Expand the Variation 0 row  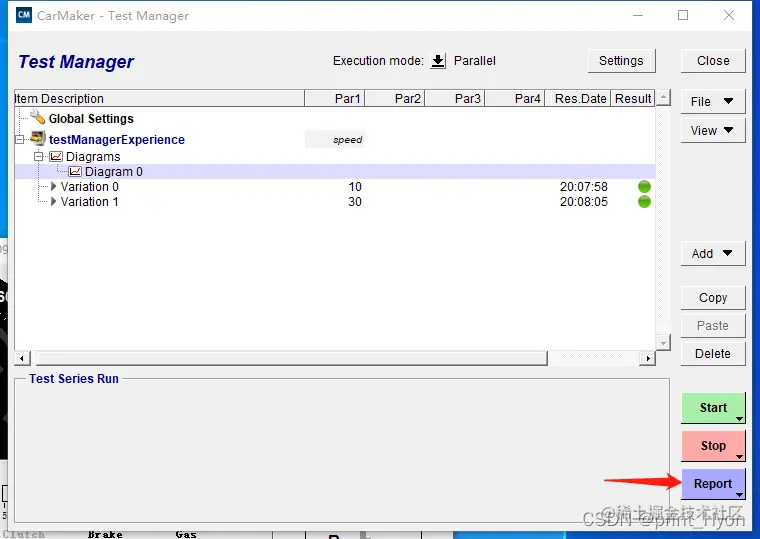coord(53,187)
